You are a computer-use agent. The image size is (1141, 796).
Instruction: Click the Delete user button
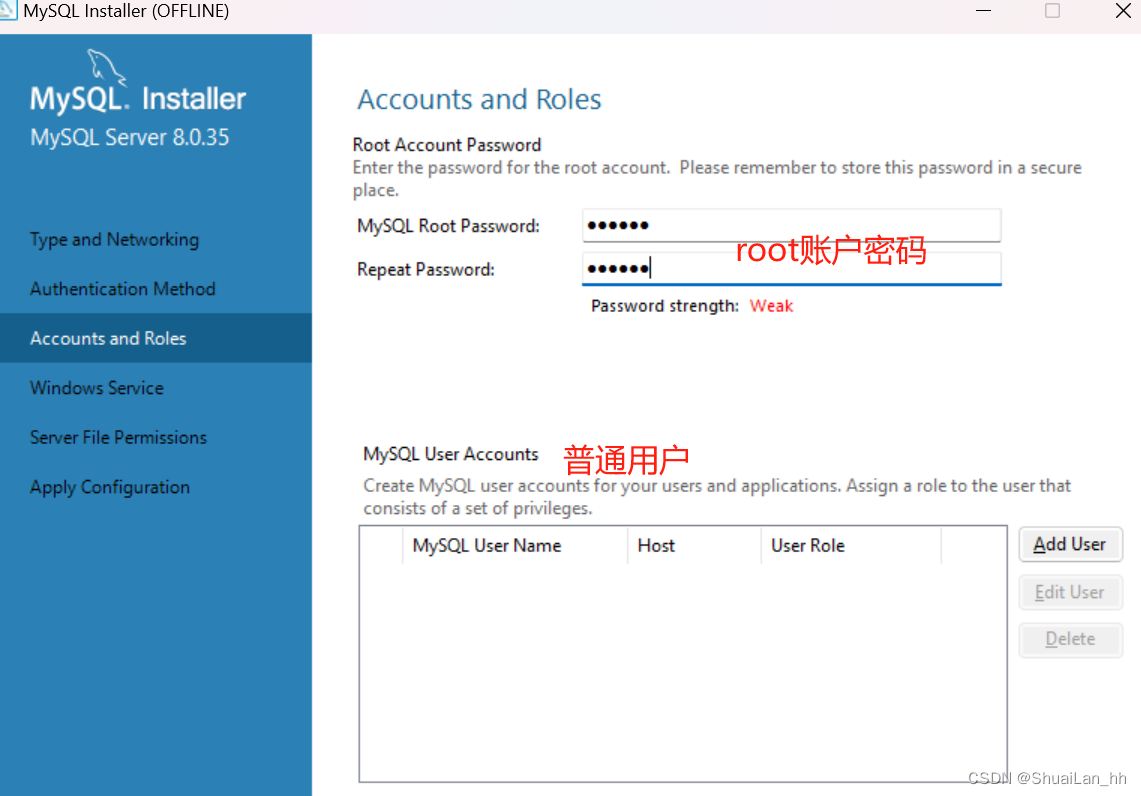(1070, 639)
